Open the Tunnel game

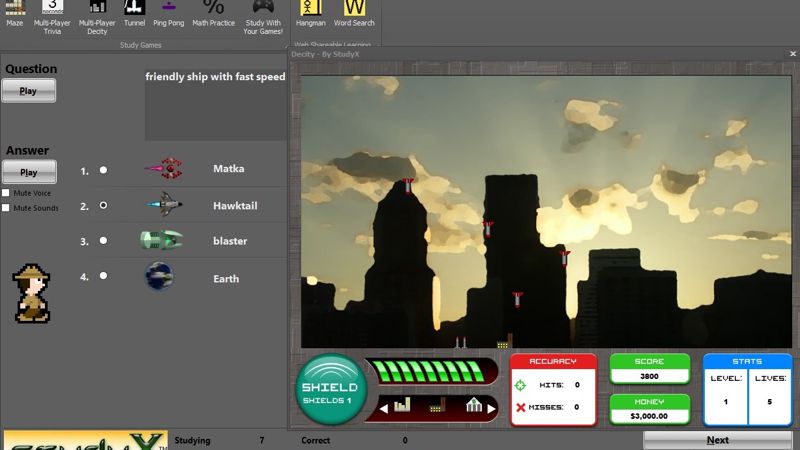tap(134, 14)
